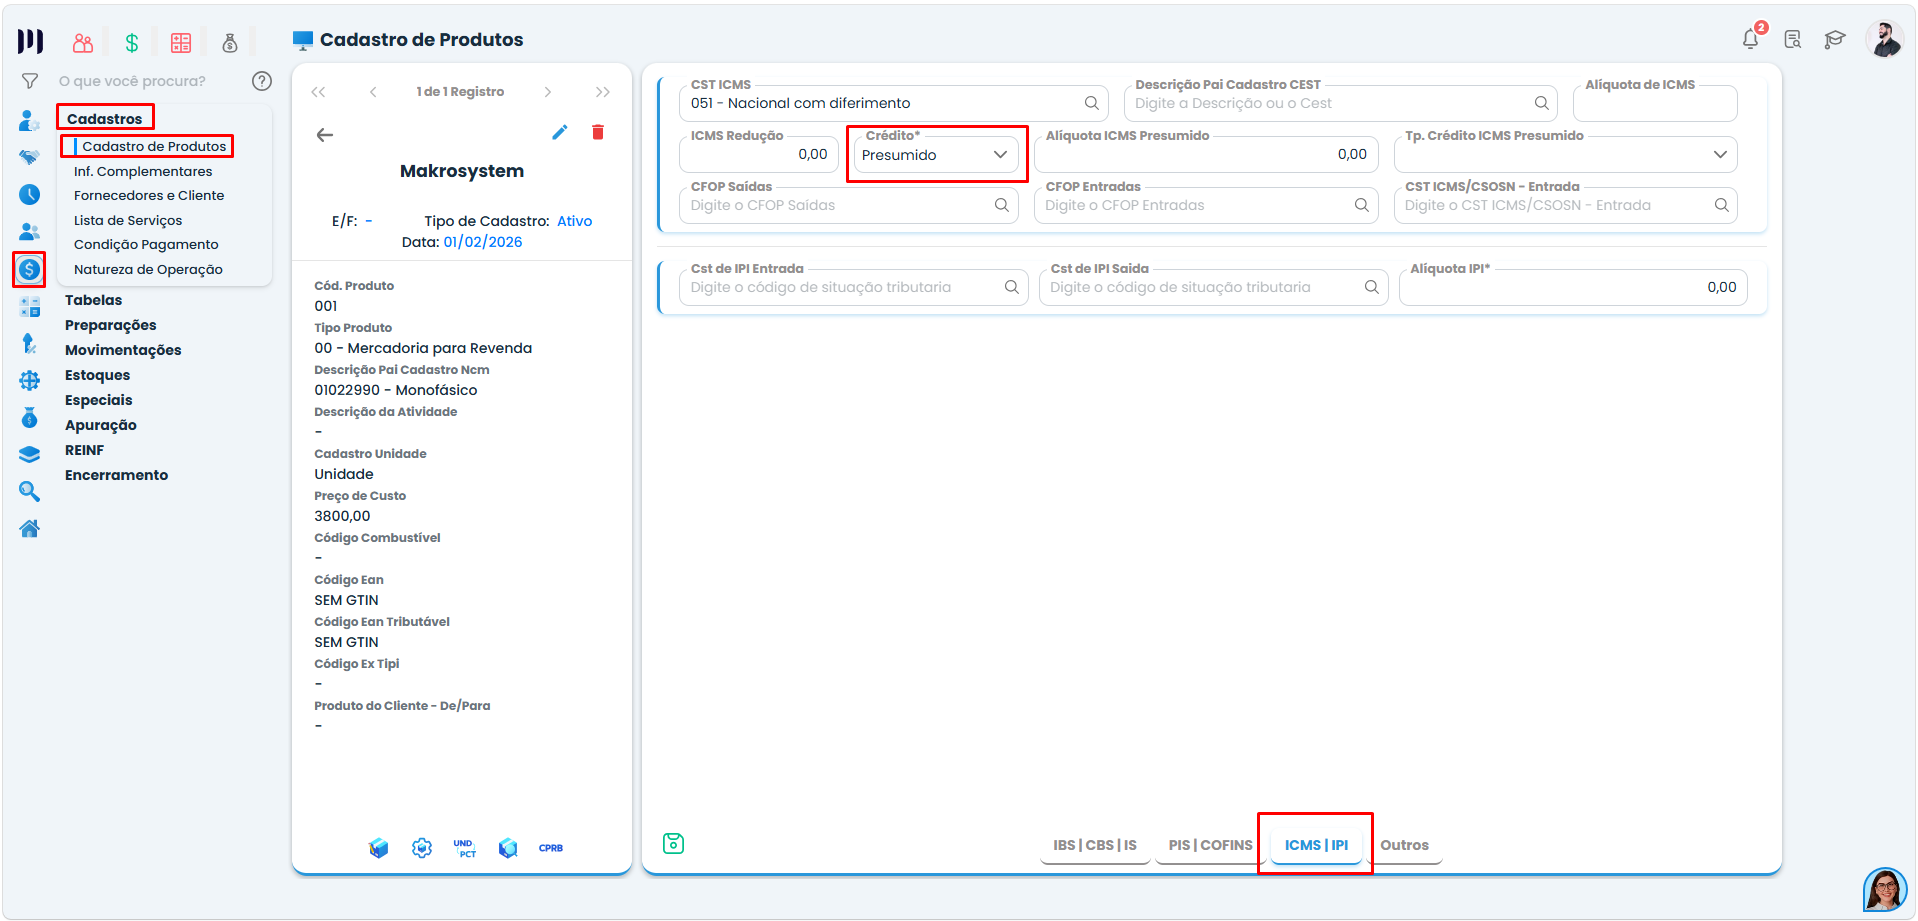The image size is (1918, 921).
Task: Select the stacked layers sidebar icon
Action: click(x=30, y=454)
